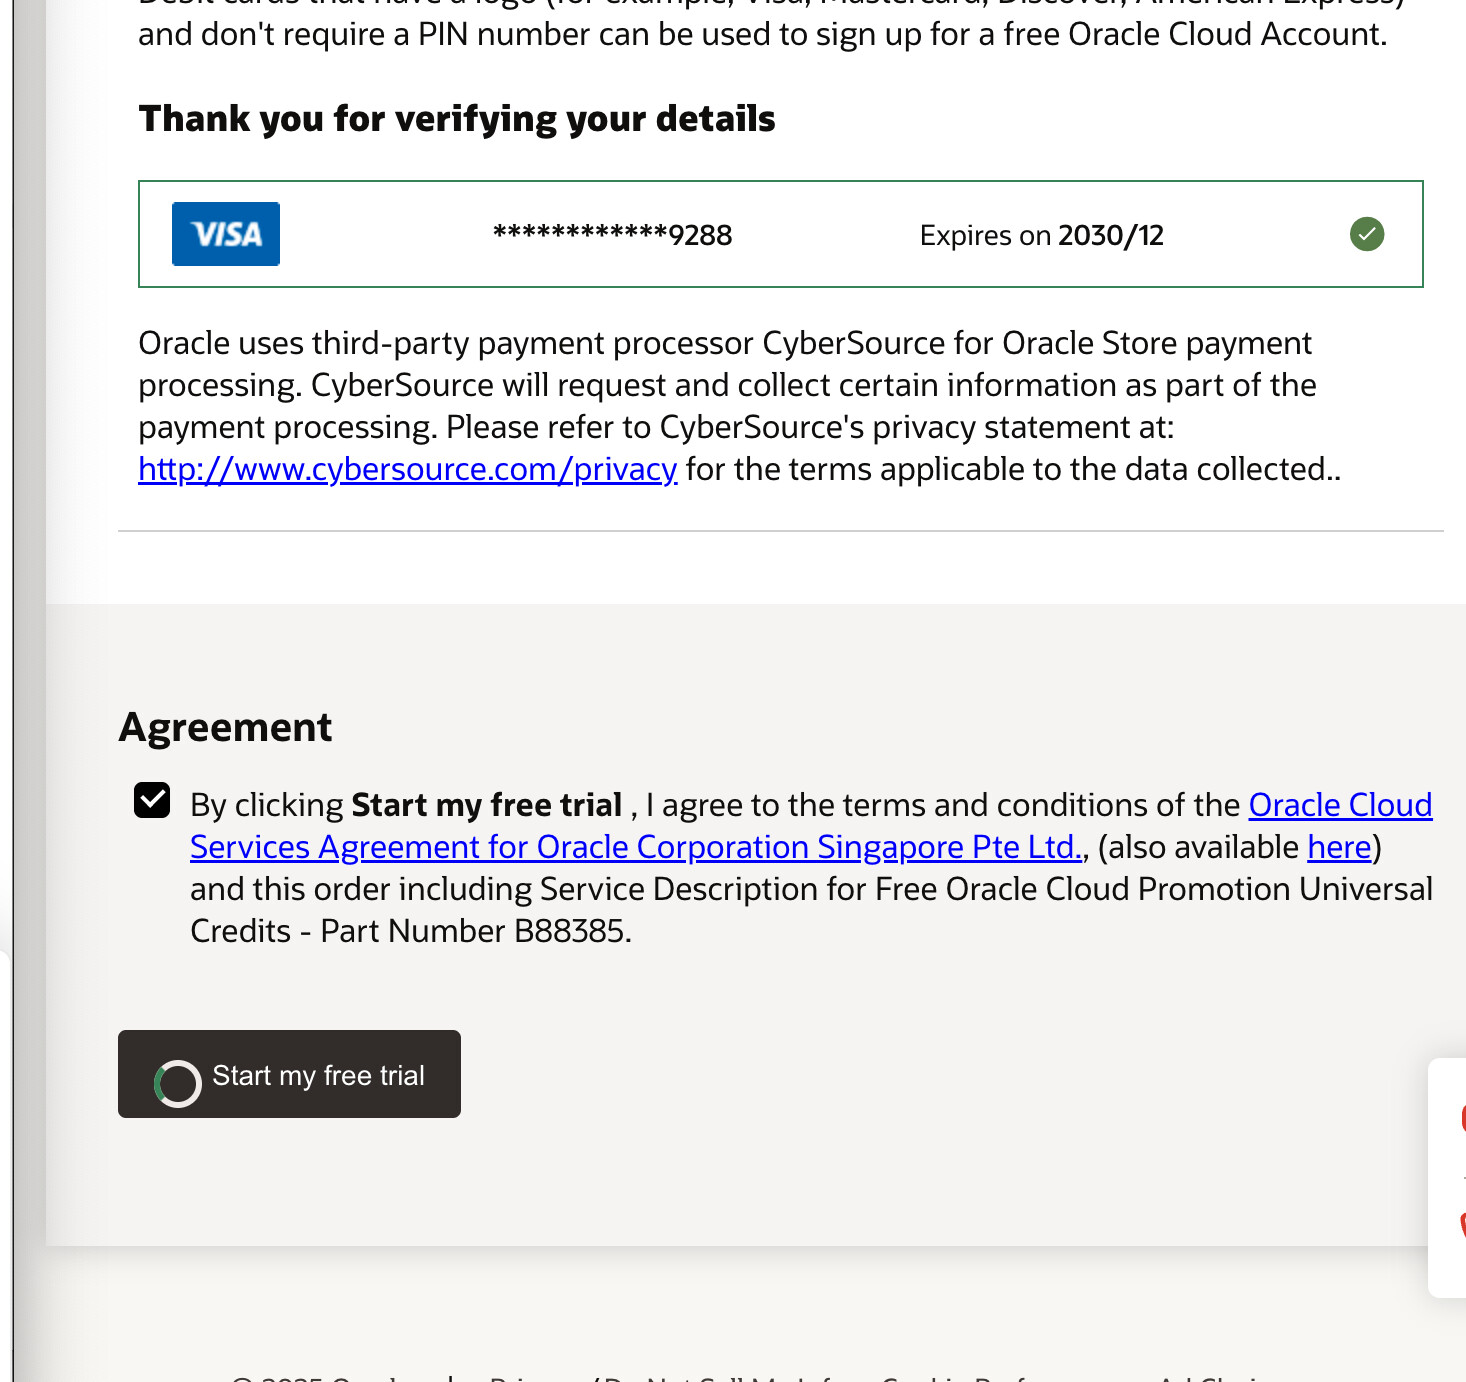Click the Visa card logo
The height and width of the screenshot is (1382, 1466).
tap(226, 234)
